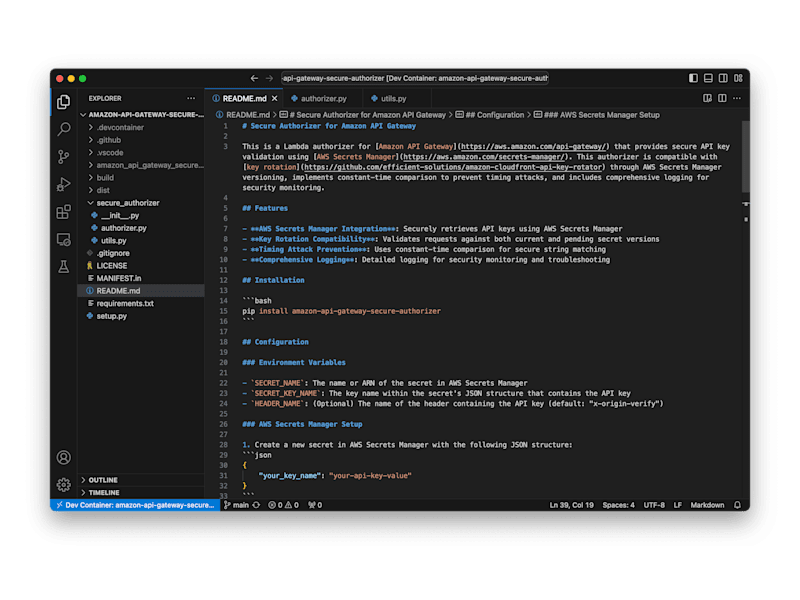Open the LICENSE file
Image resolution: width=800 pixels, height=600 pixels.
142,266
